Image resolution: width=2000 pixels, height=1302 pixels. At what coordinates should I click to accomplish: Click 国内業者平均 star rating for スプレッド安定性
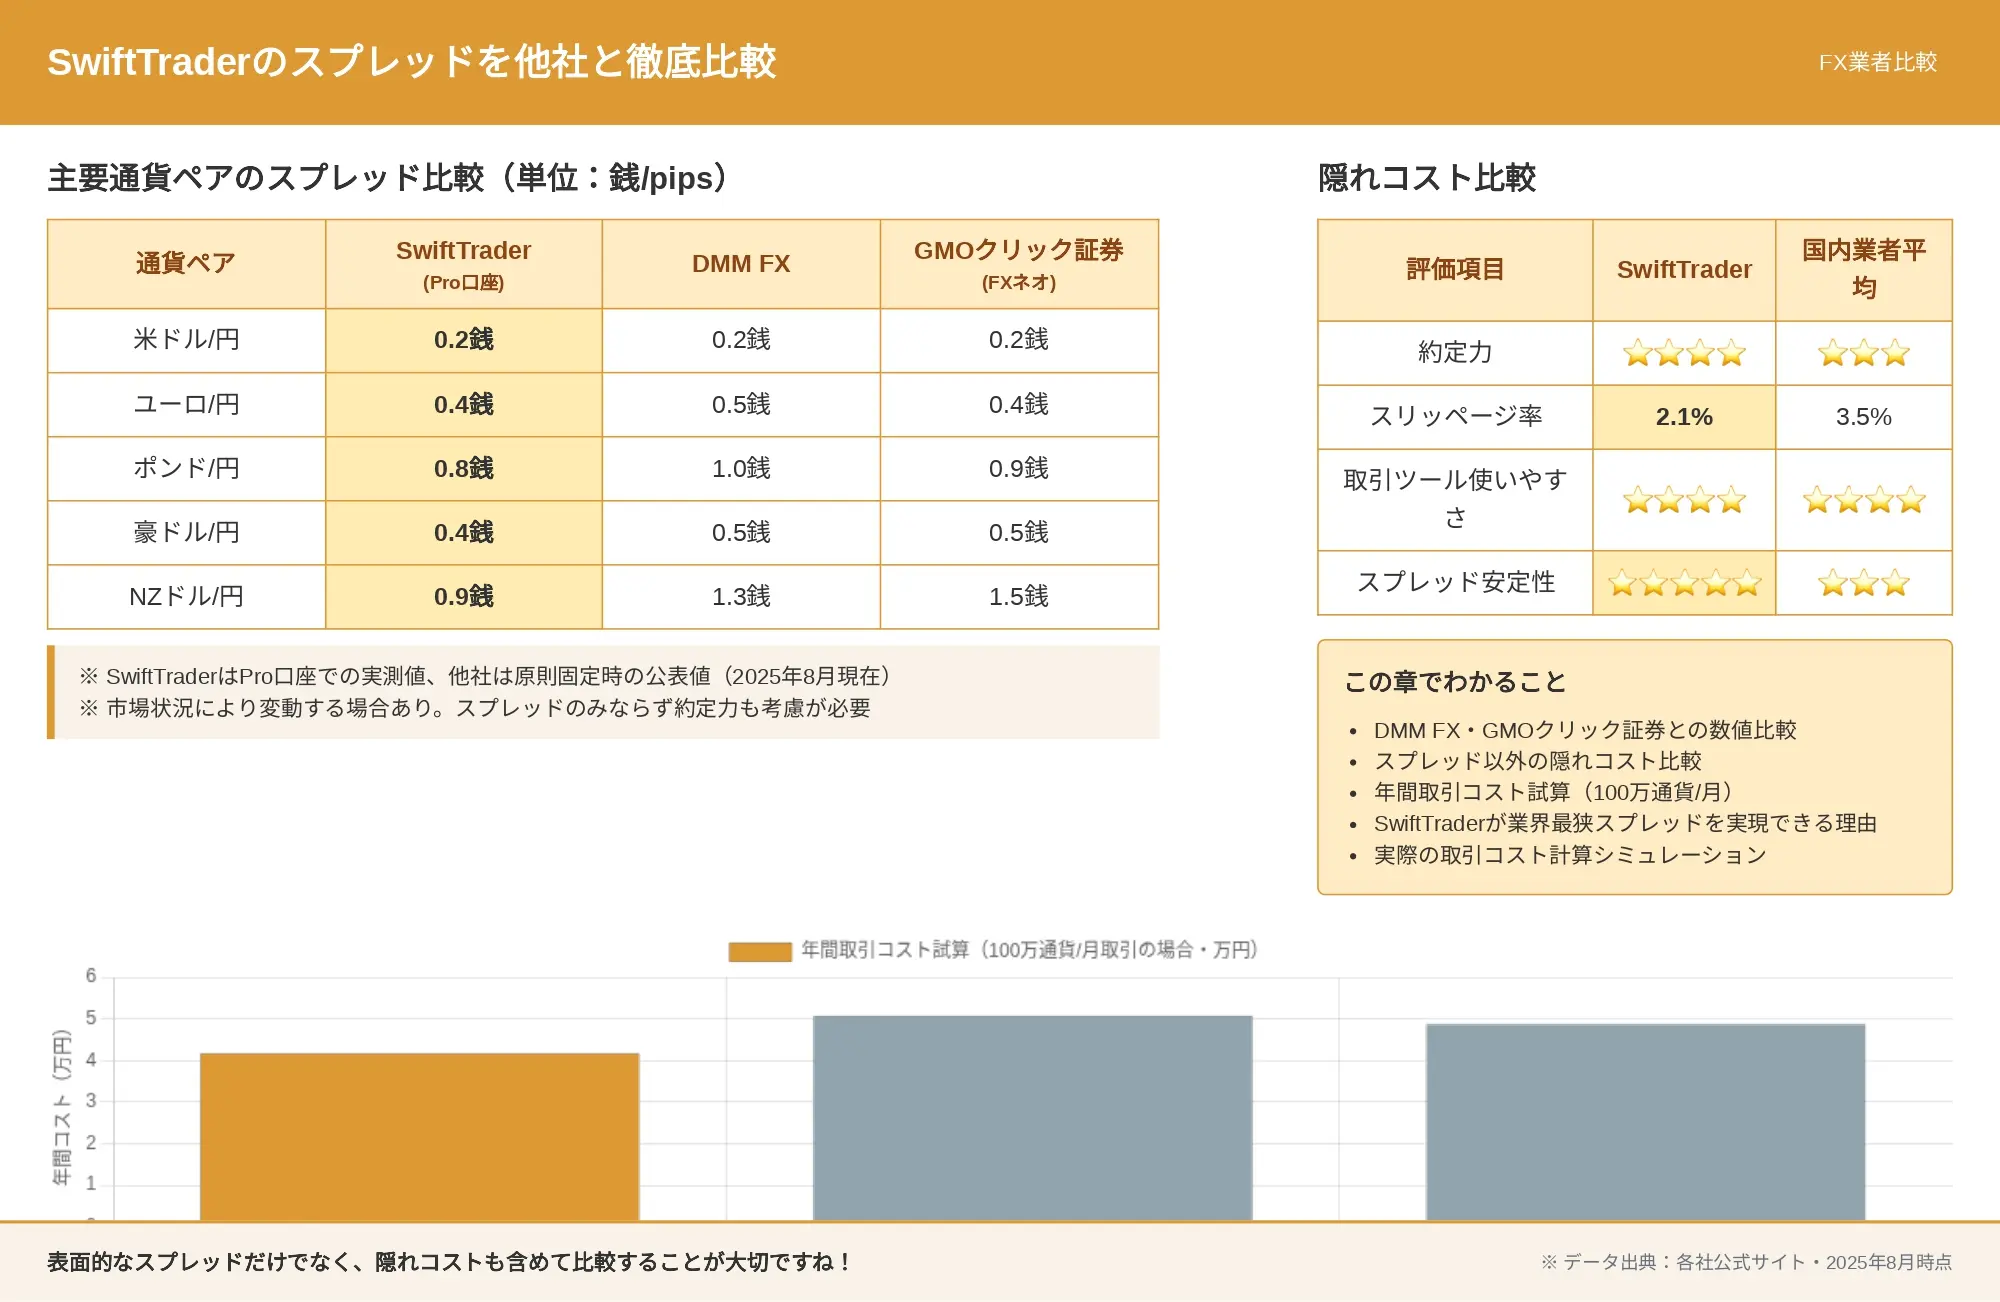click(x=1864, y=583)
